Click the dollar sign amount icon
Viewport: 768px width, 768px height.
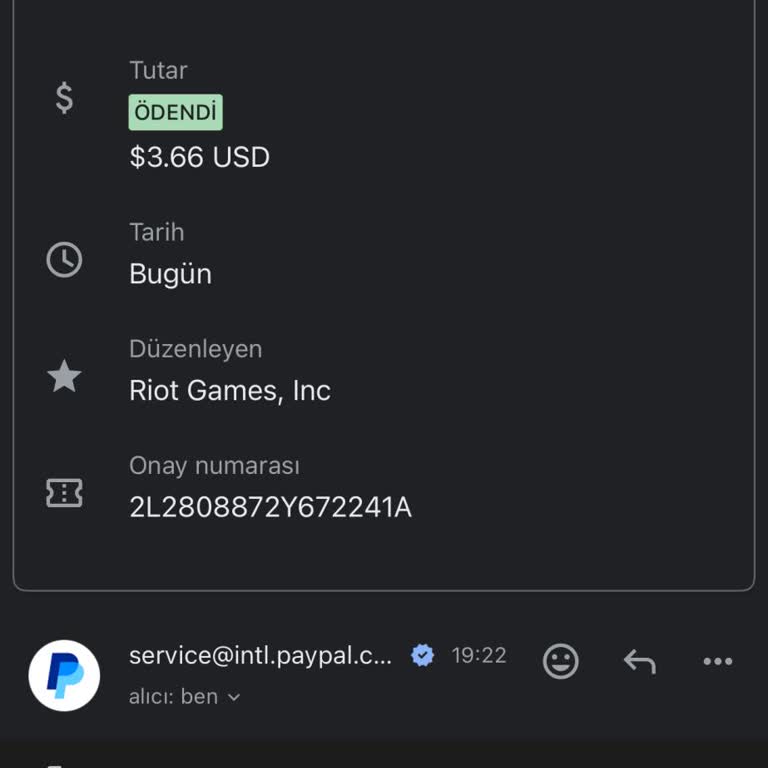click(64, 98)
